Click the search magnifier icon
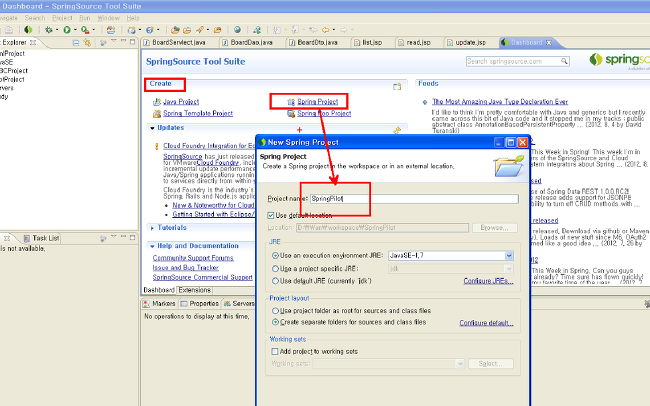Image resolution: width=650 pixels, height=406 pixels. (564, 61)
